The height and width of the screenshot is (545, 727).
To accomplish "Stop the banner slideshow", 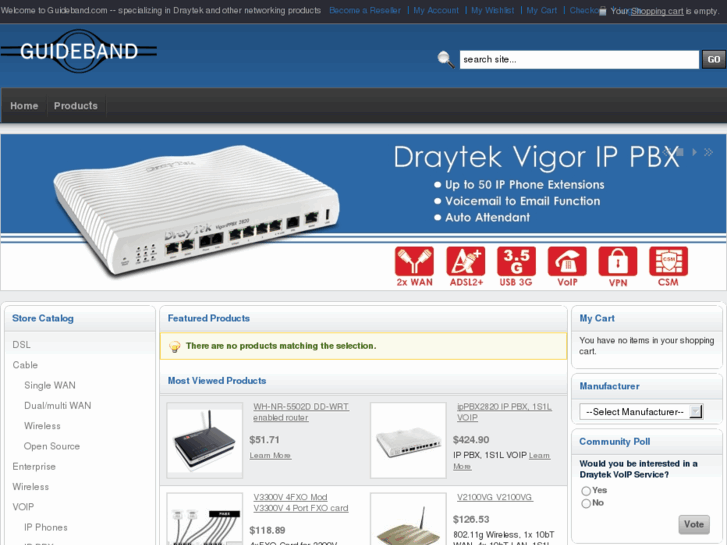I will 680,152.
